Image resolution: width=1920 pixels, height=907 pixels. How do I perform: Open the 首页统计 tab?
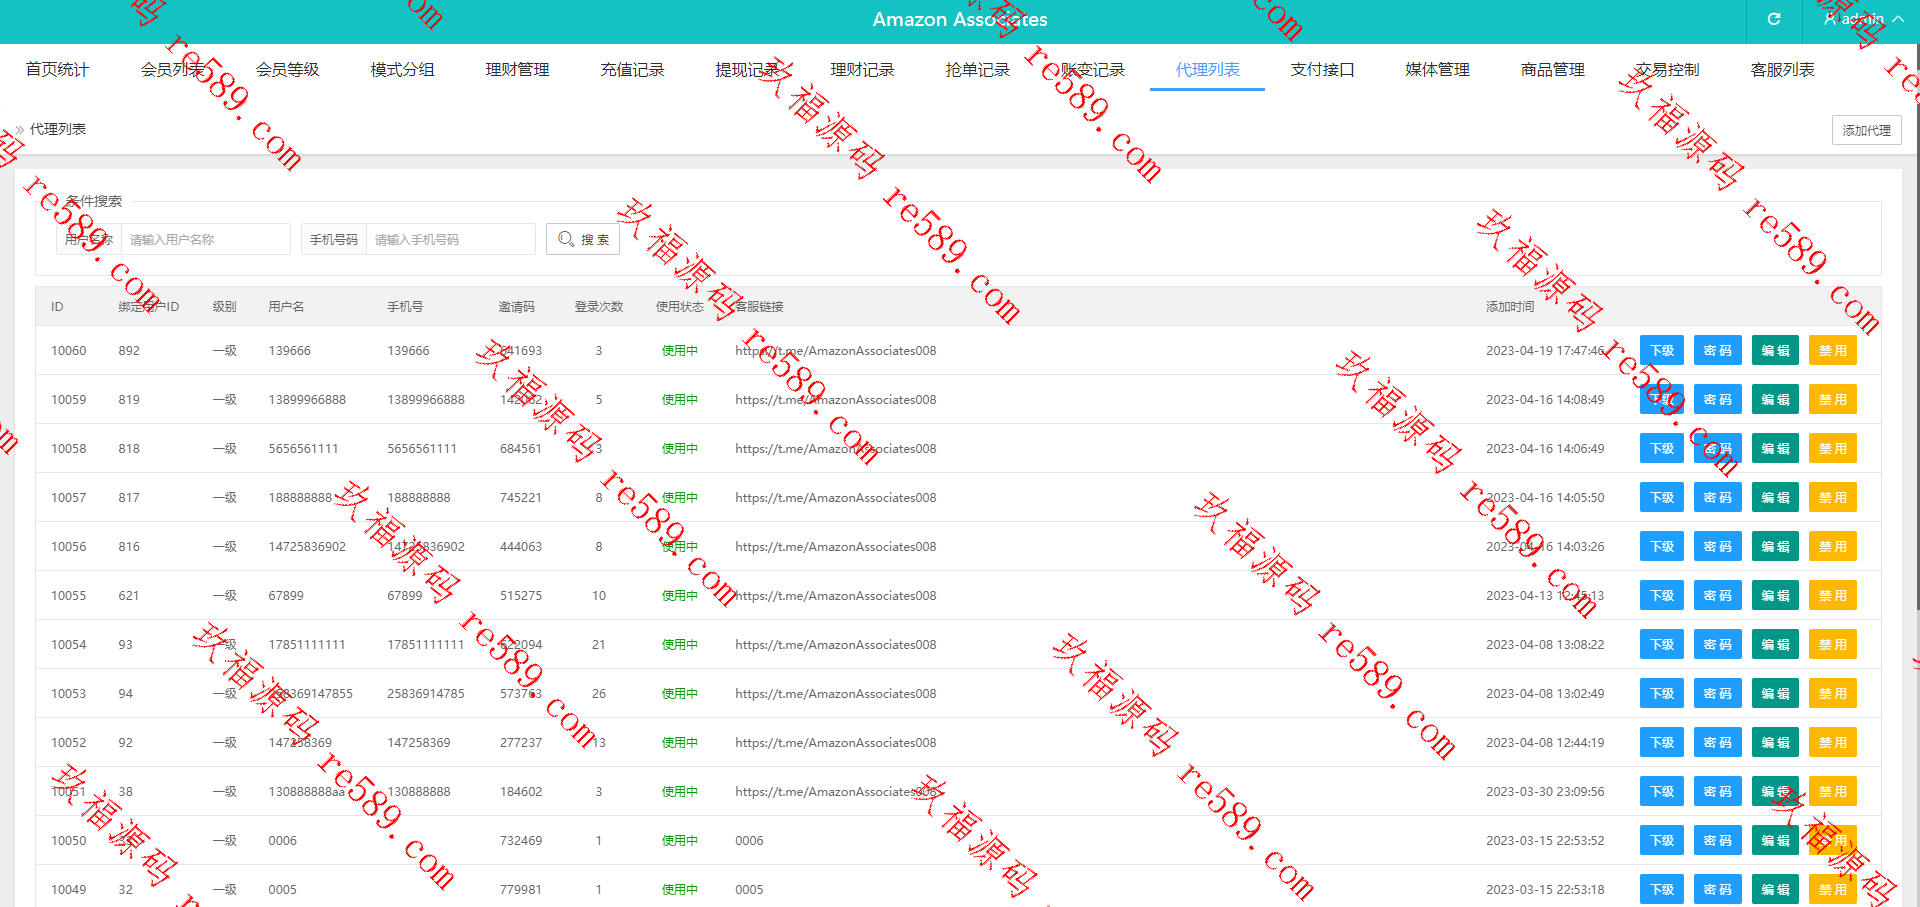tap(57, 69)
